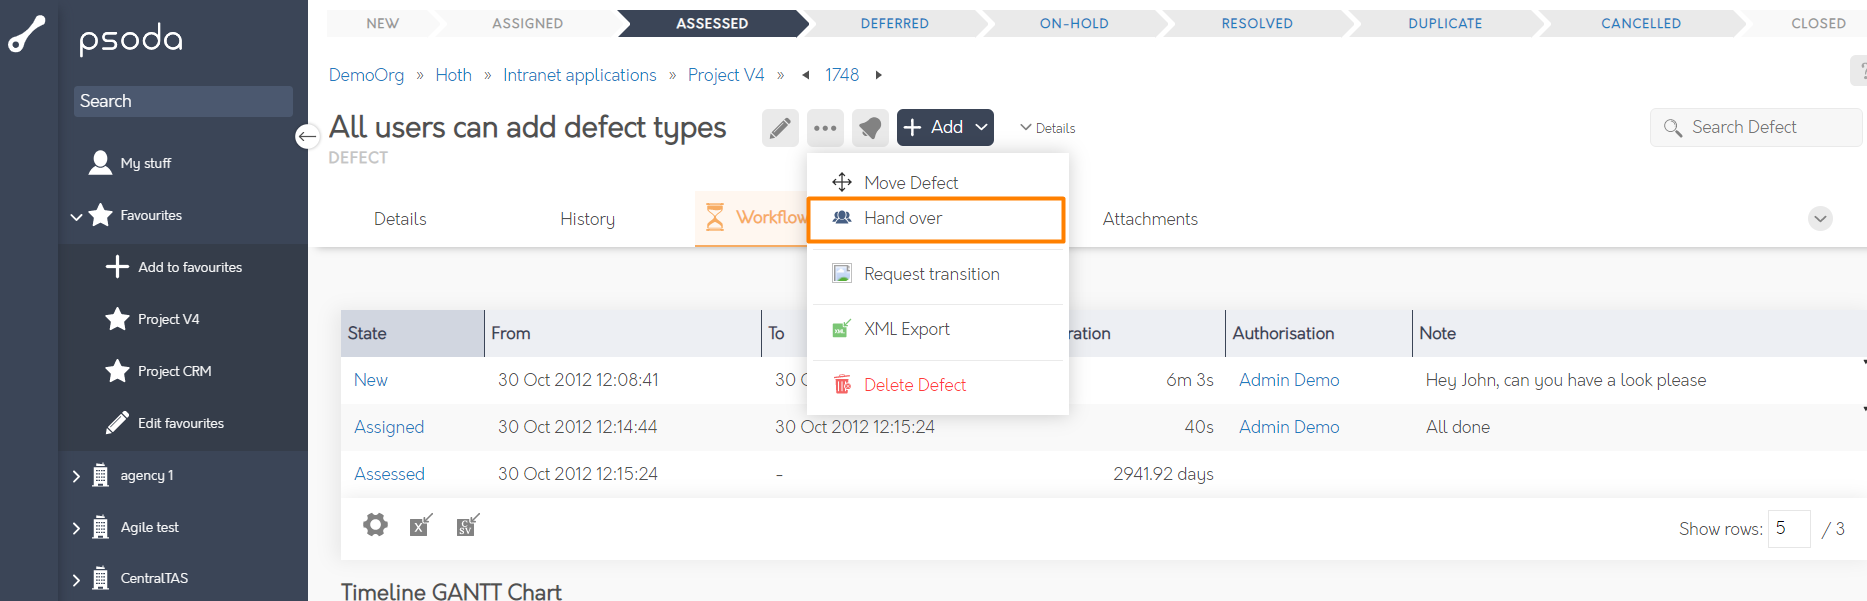Open Admin Demo link in first row

[1288, 380]
